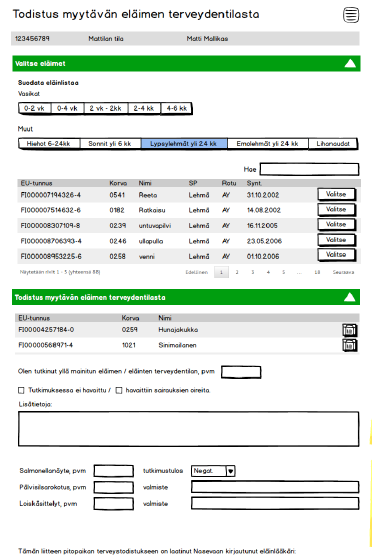Click farm name Mattilan tila
The image size is (372, 557).
coord(106,39)
